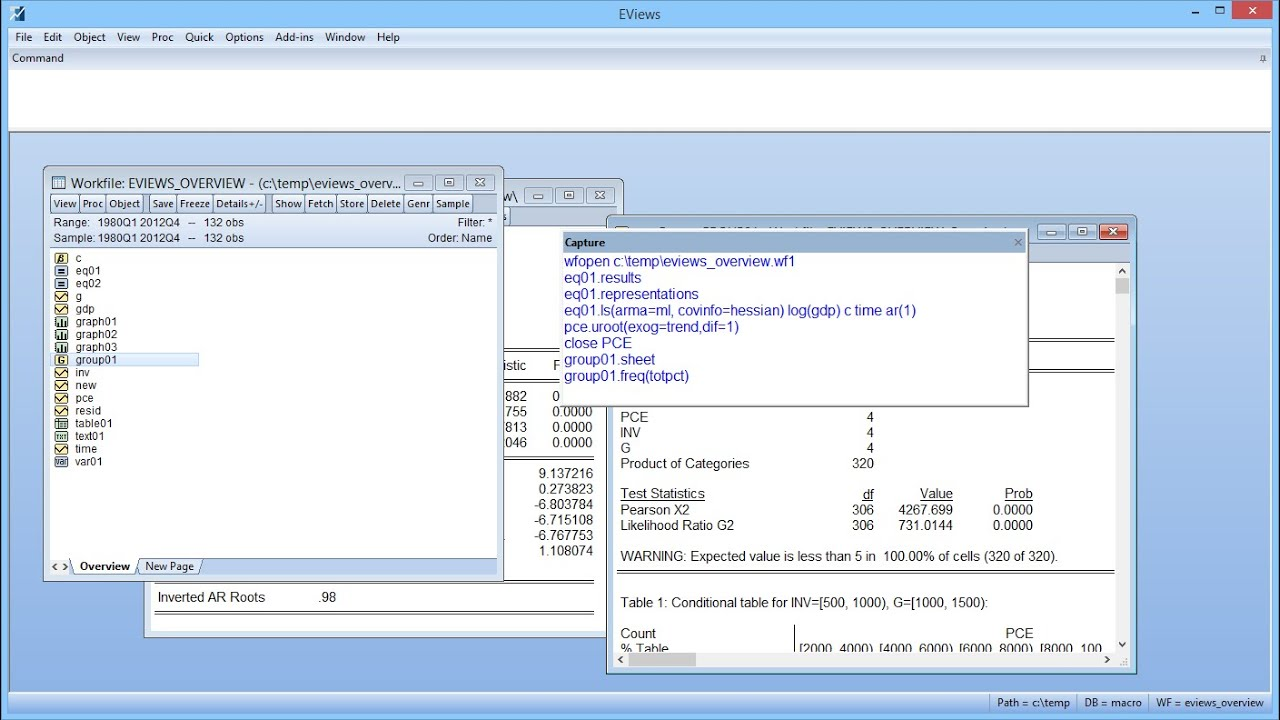Click the EViews application icon in title bar
This screenshot has width=1280, height=720.
17,13
